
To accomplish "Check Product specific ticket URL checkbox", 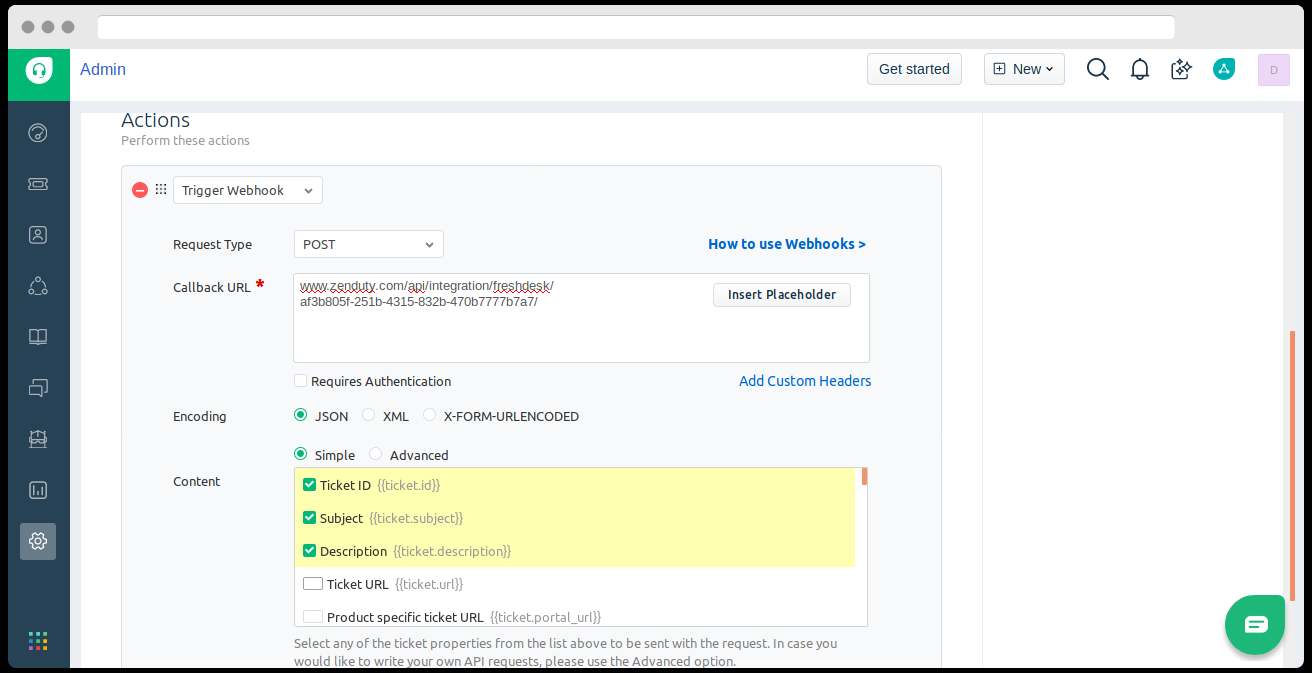I will pos(313,617).
